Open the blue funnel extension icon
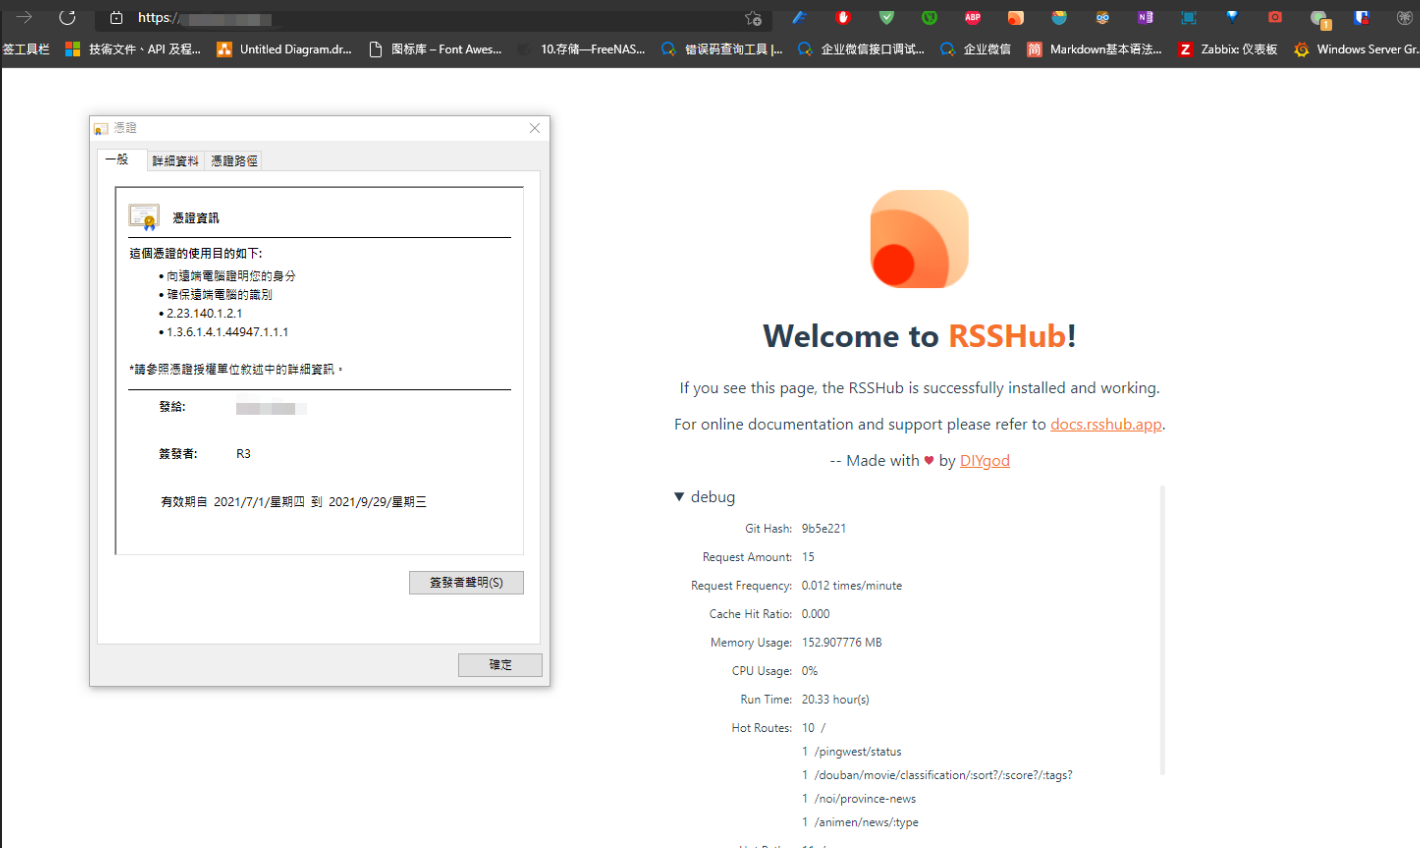Screen dimensions: 1420x848 pos(1232,17)
